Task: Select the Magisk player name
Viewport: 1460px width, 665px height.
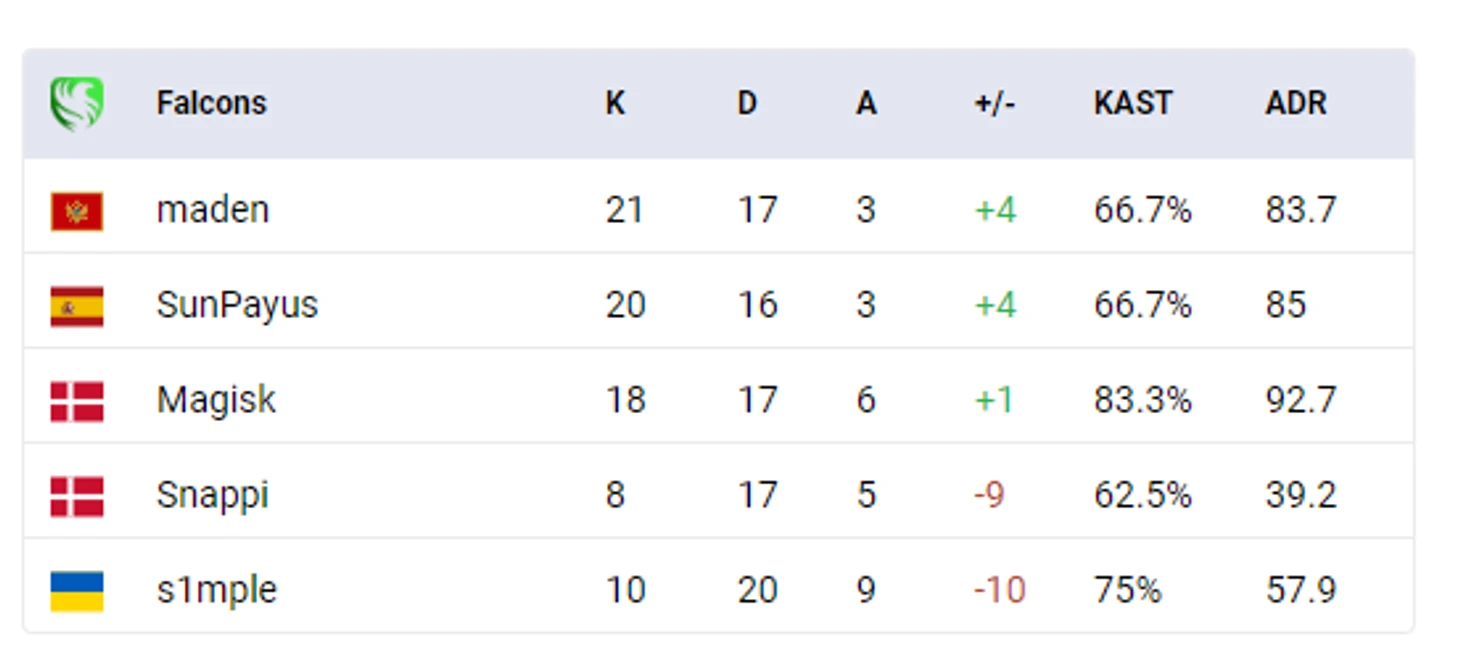Action: [216, 400]
